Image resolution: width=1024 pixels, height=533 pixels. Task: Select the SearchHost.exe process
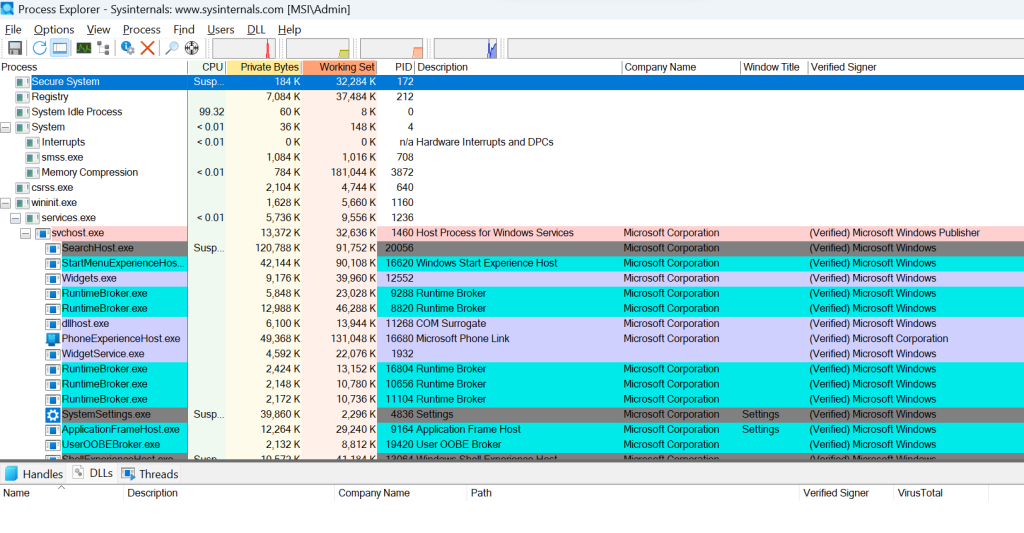click(512, 248)
